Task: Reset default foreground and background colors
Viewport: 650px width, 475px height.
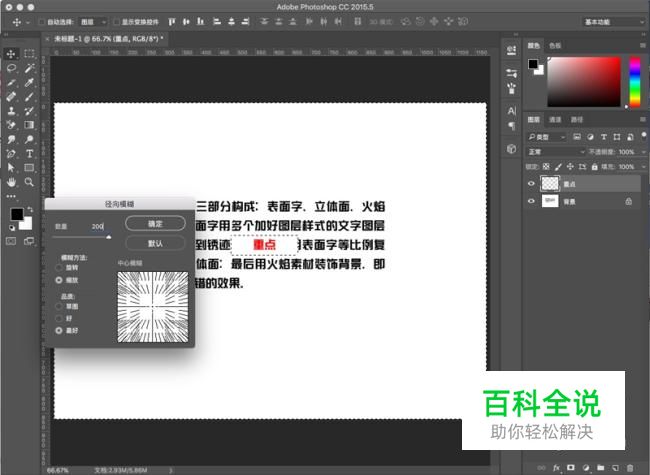Action: pyautogui.click(x=12, y=228)
